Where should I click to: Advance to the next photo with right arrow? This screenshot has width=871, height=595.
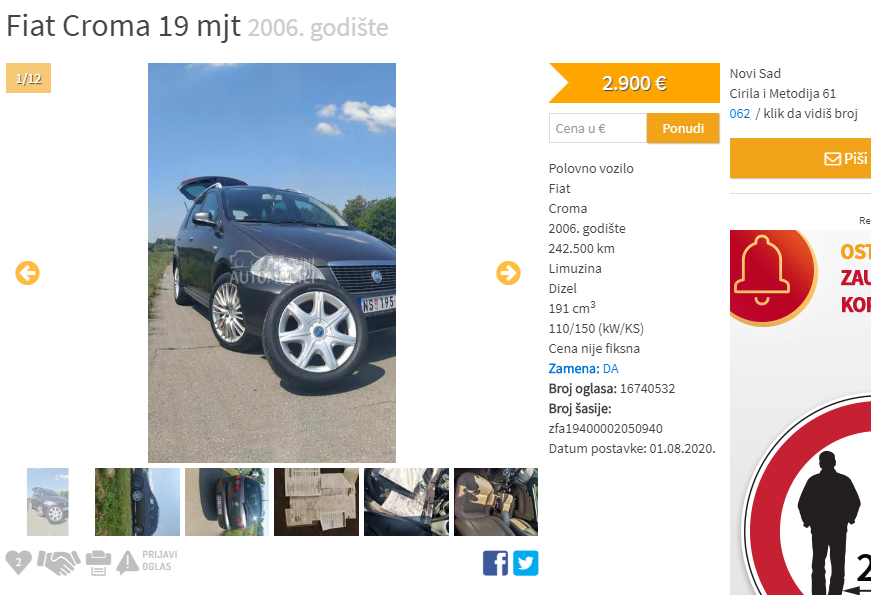coord(508,273)
